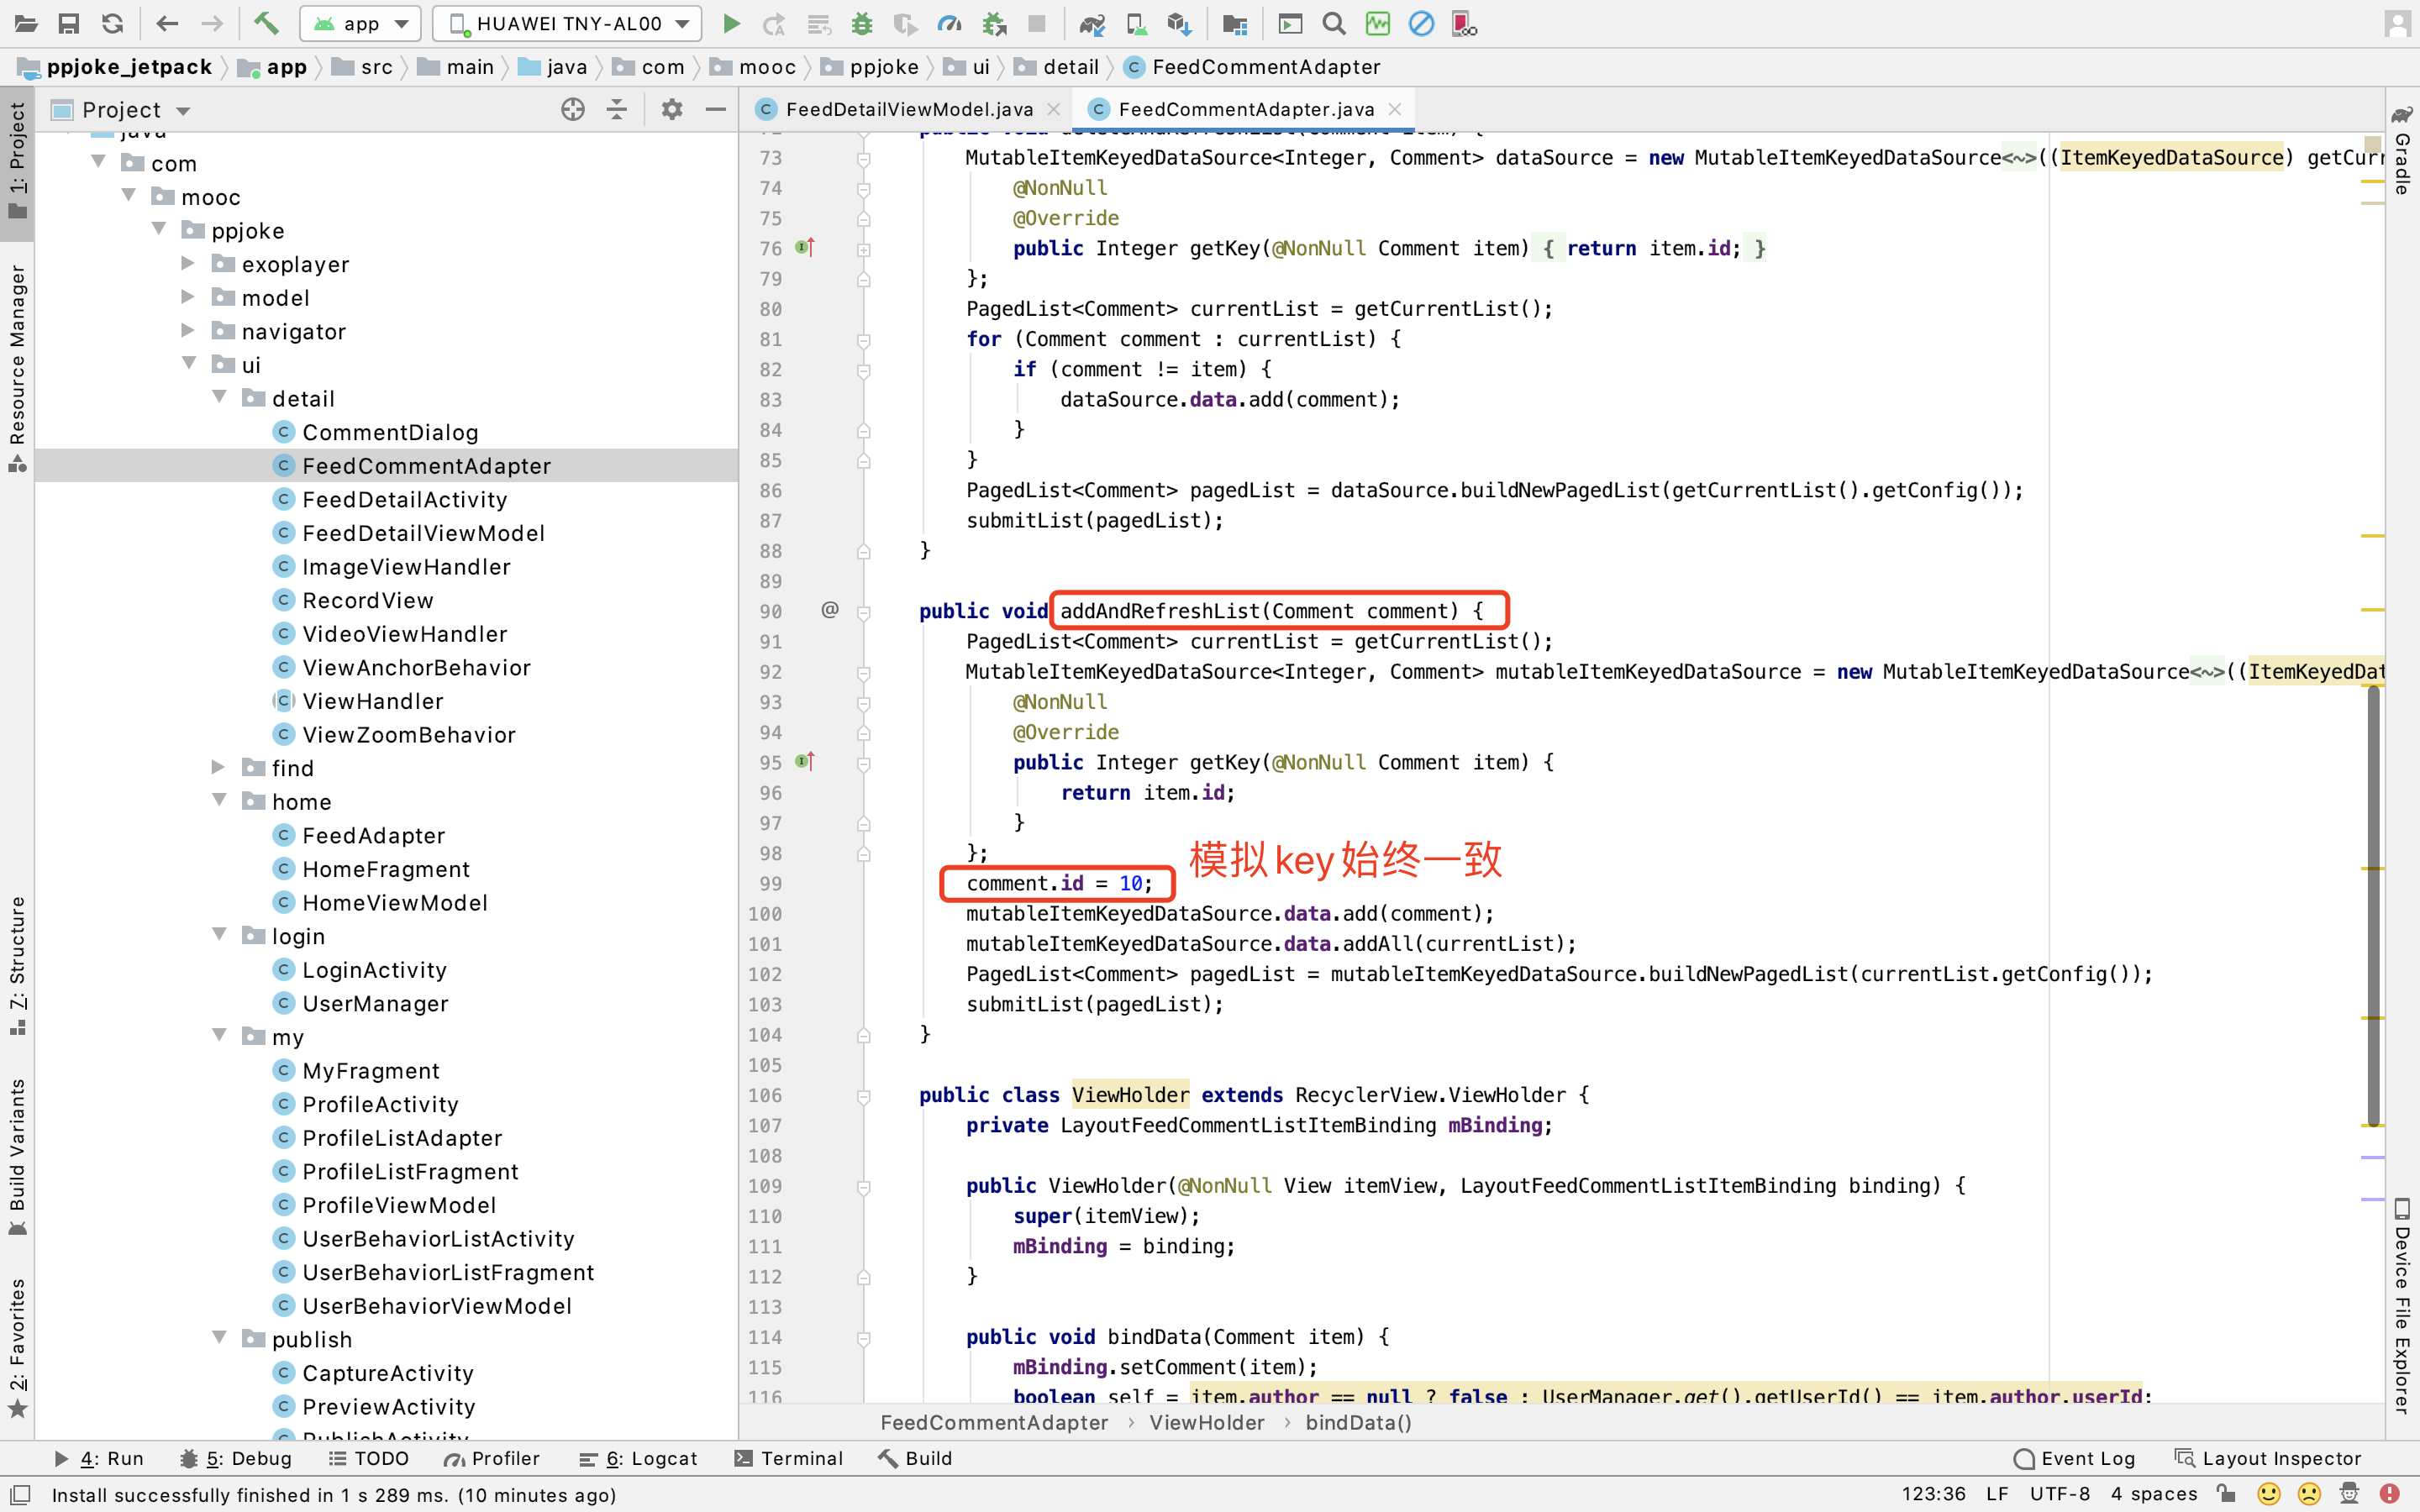Open app run configuration dropdown

361,23
